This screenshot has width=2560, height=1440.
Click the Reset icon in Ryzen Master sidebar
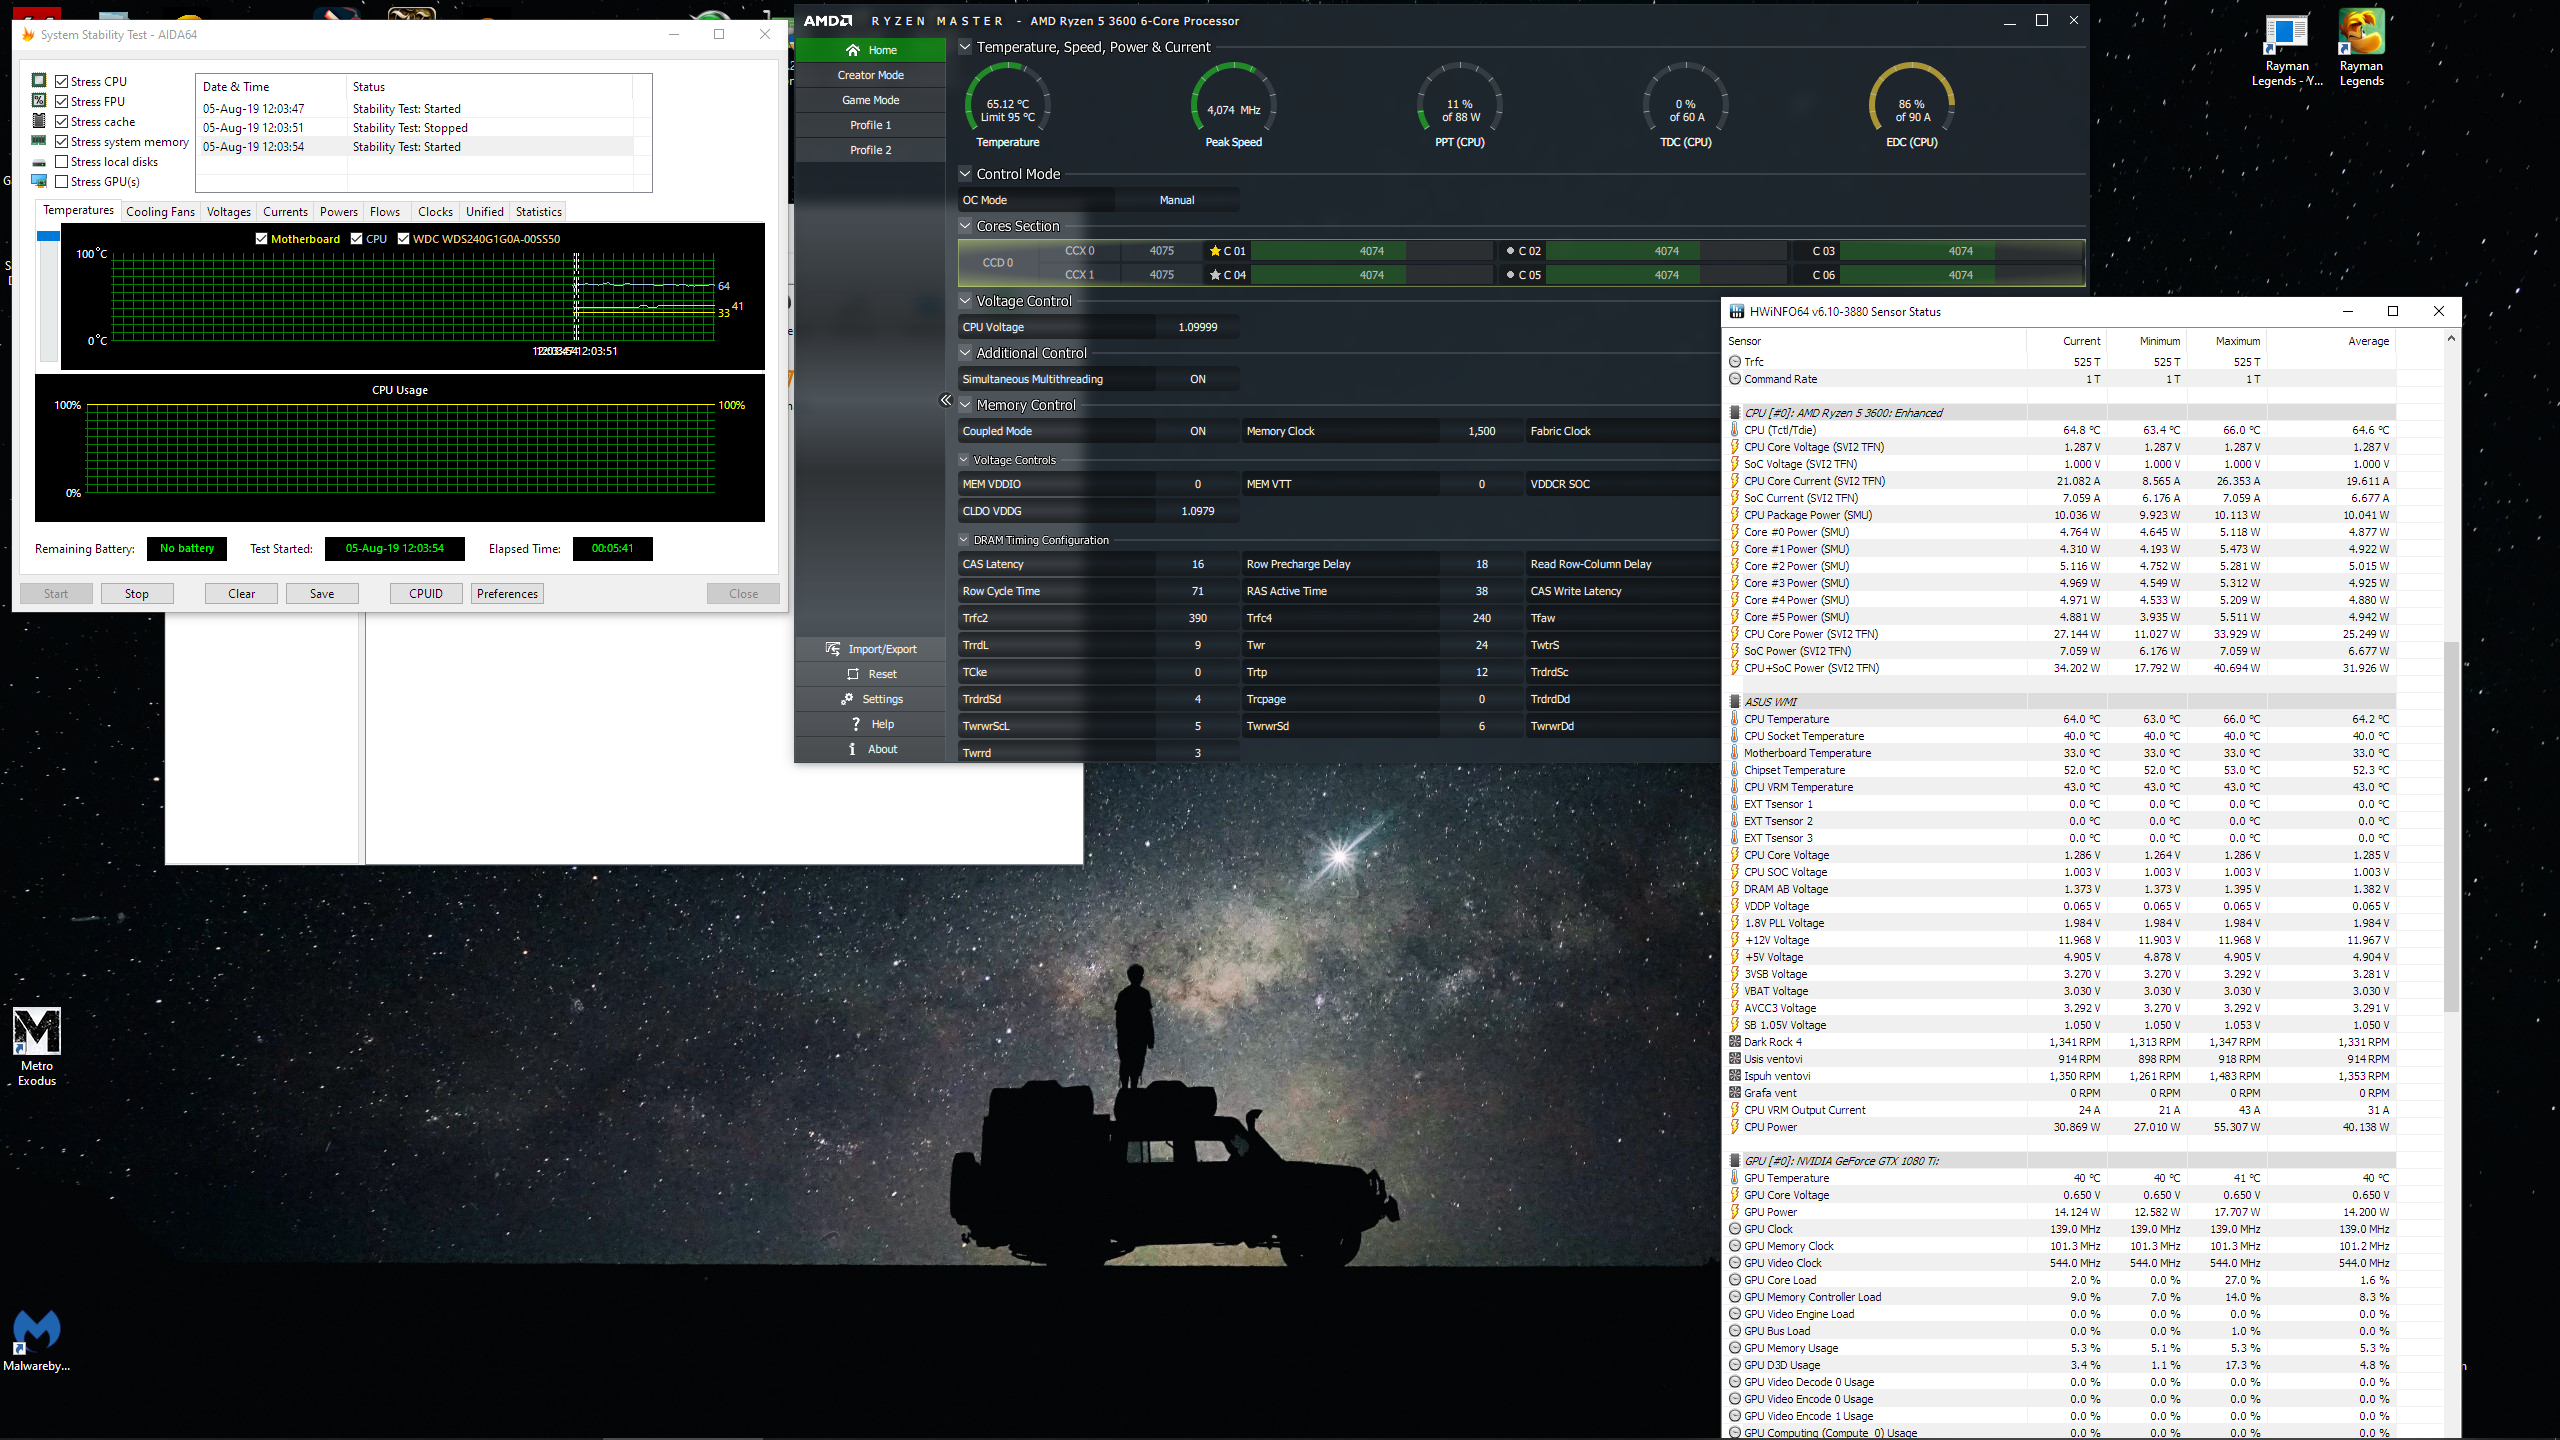[x=853, y=674]
